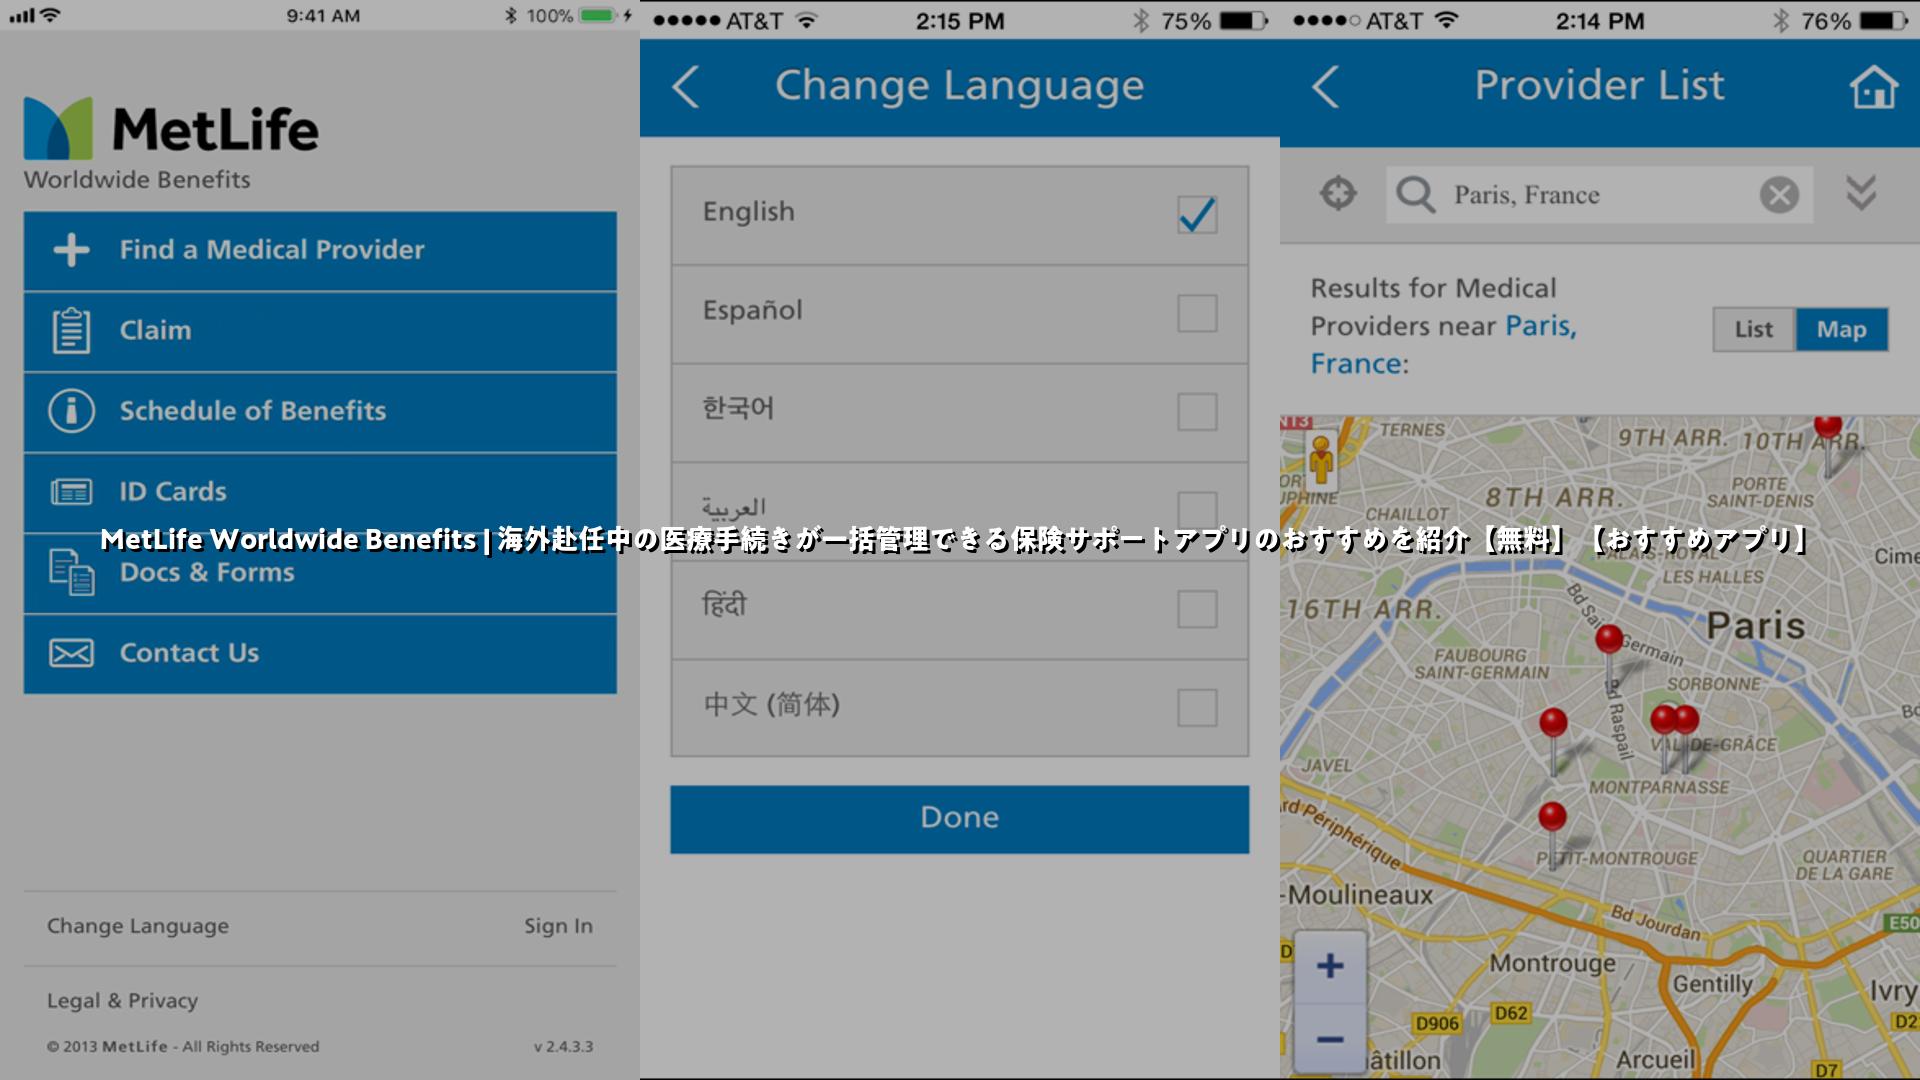Click the Worldwide Benefits subtitle text

click(x=137, y=180)
